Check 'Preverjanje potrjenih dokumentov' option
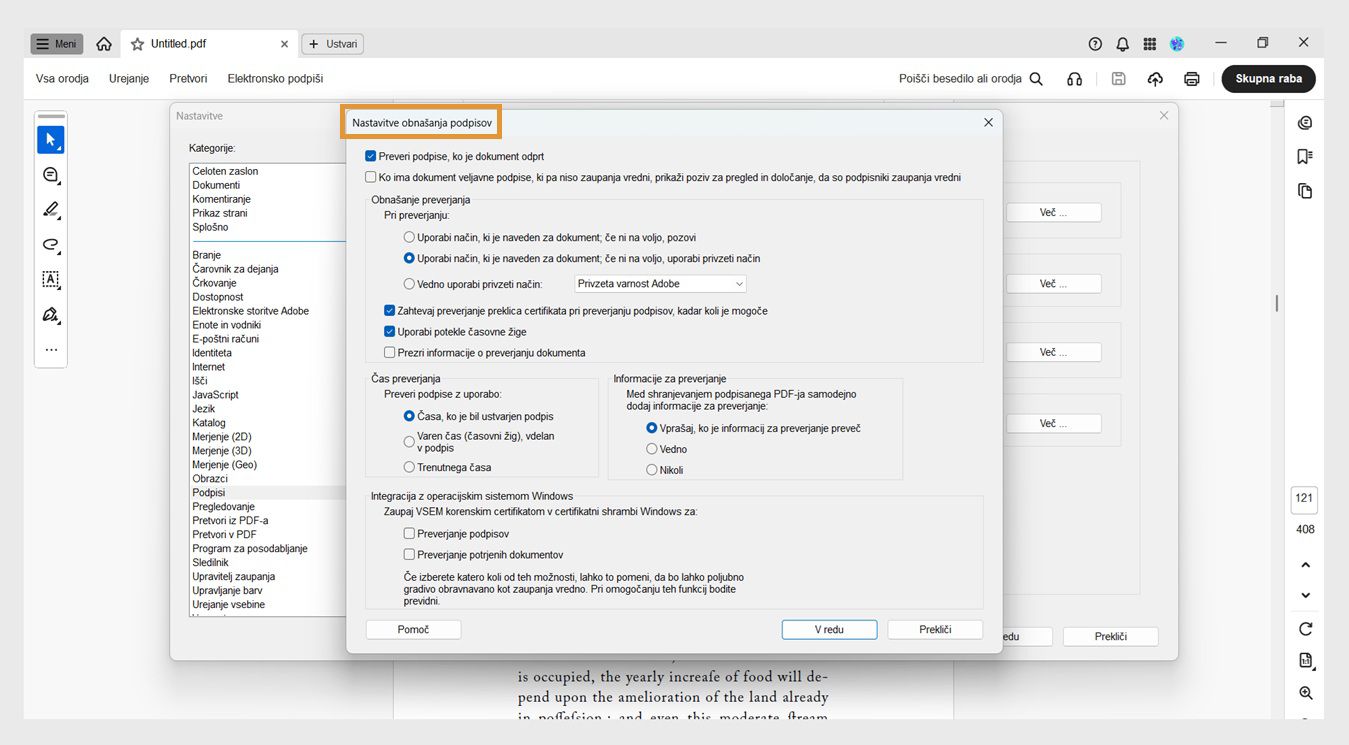The image size is (1349, 745). coord(409,555)
